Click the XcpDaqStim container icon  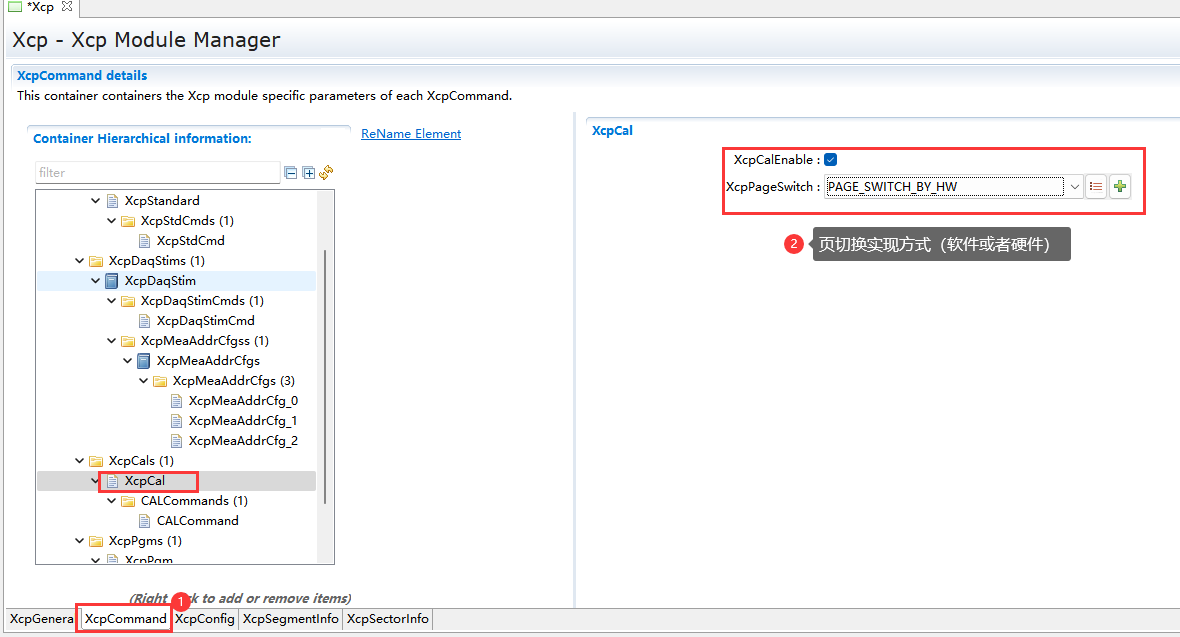click(112, 281)
